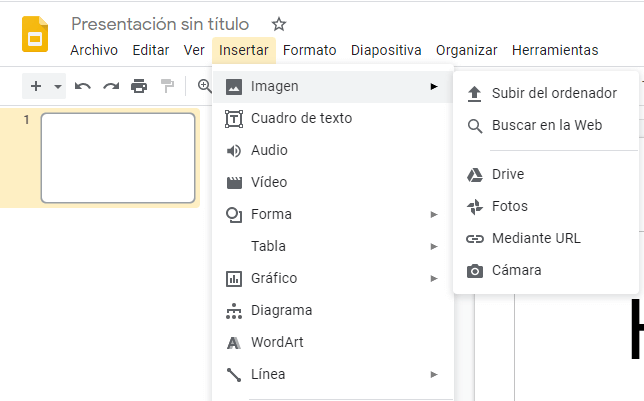
Task: Click the Vídeo clapperboard icon
Action: (234, 182)
